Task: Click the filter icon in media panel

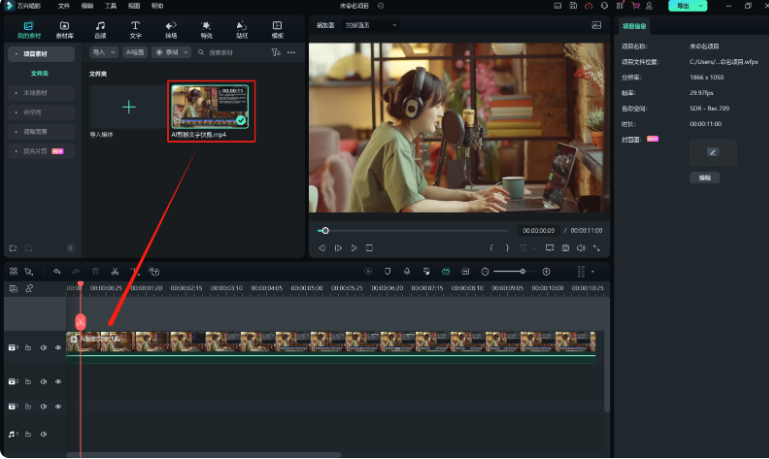Action: [x=276, y=52]
